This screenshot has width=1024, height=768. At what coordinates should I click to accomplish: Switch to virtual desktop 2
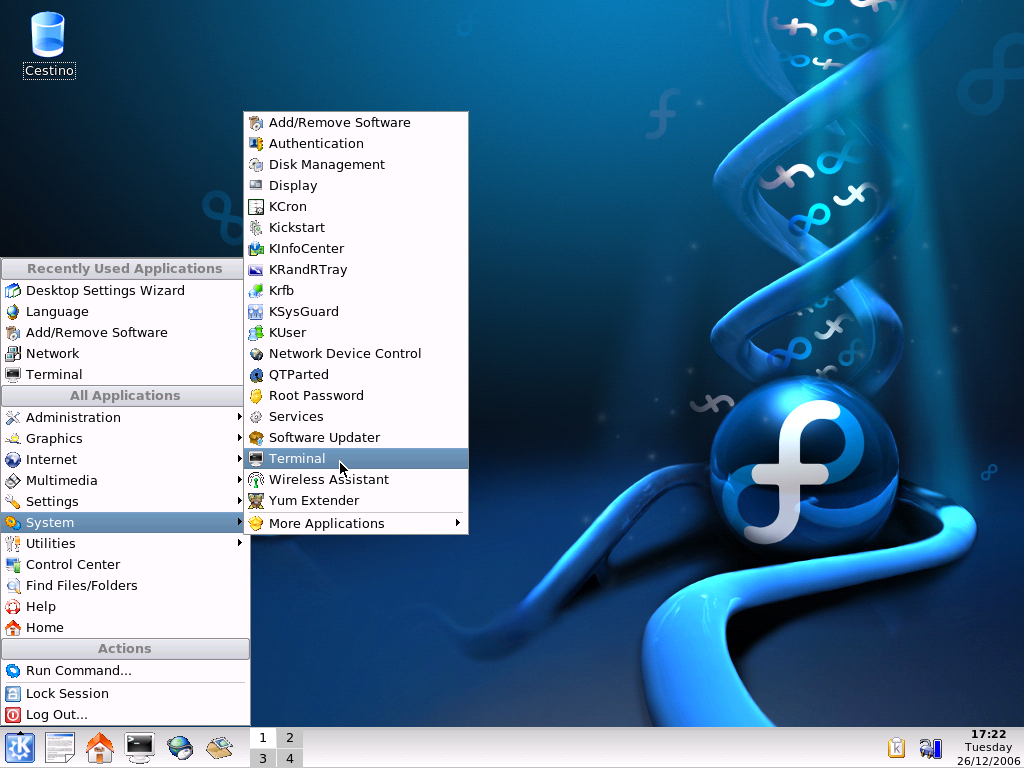[289, 738]
